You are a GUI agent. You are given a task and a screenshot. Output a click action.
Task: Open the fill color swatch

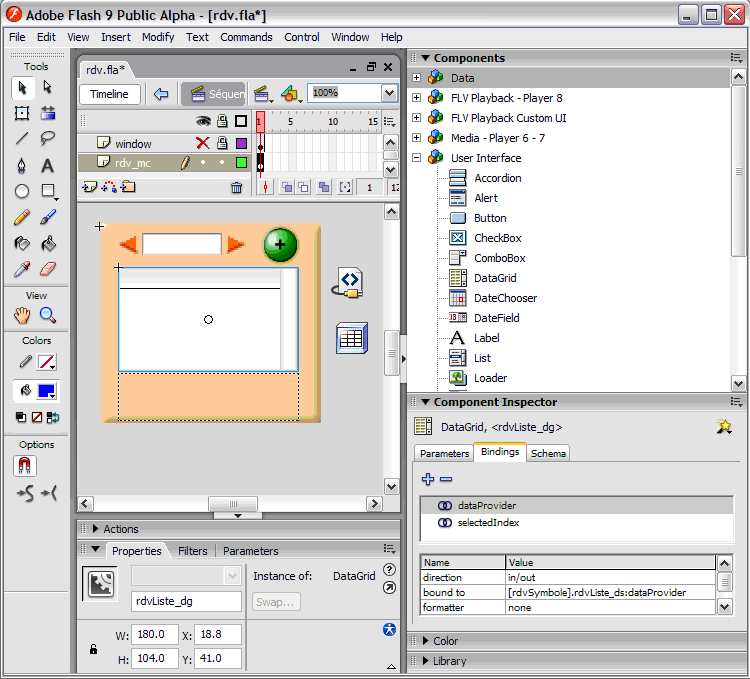47,391
